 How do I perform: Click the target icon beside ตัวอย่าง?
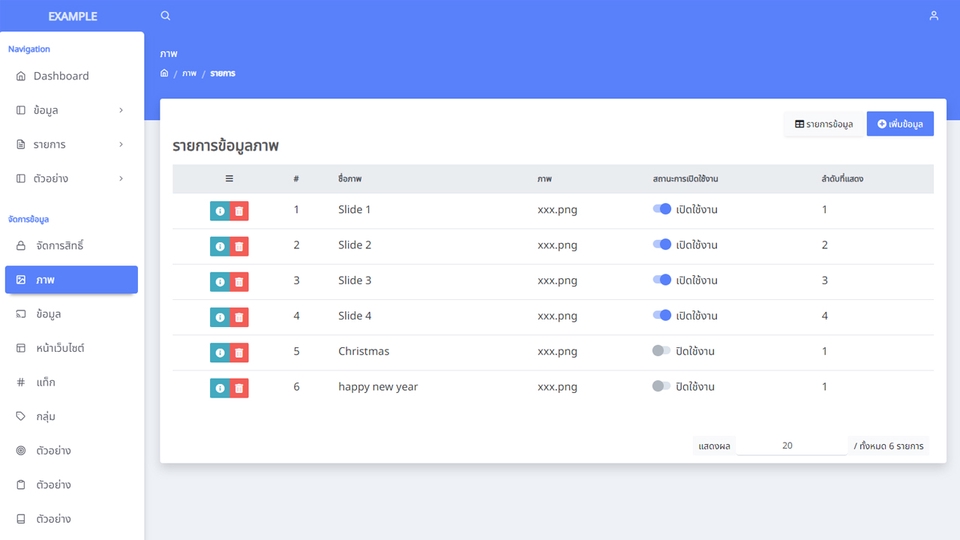[21, 451]
